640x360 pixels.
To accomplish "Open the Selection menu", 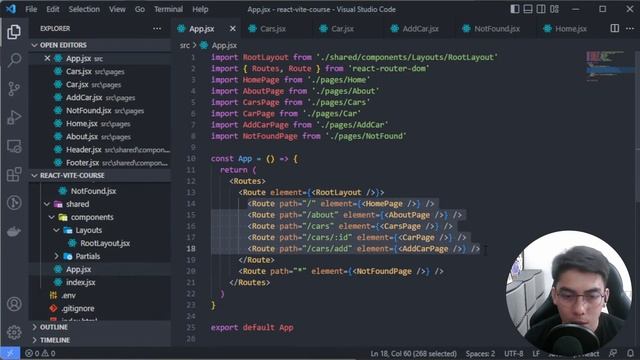I will (x=84, y=9).
